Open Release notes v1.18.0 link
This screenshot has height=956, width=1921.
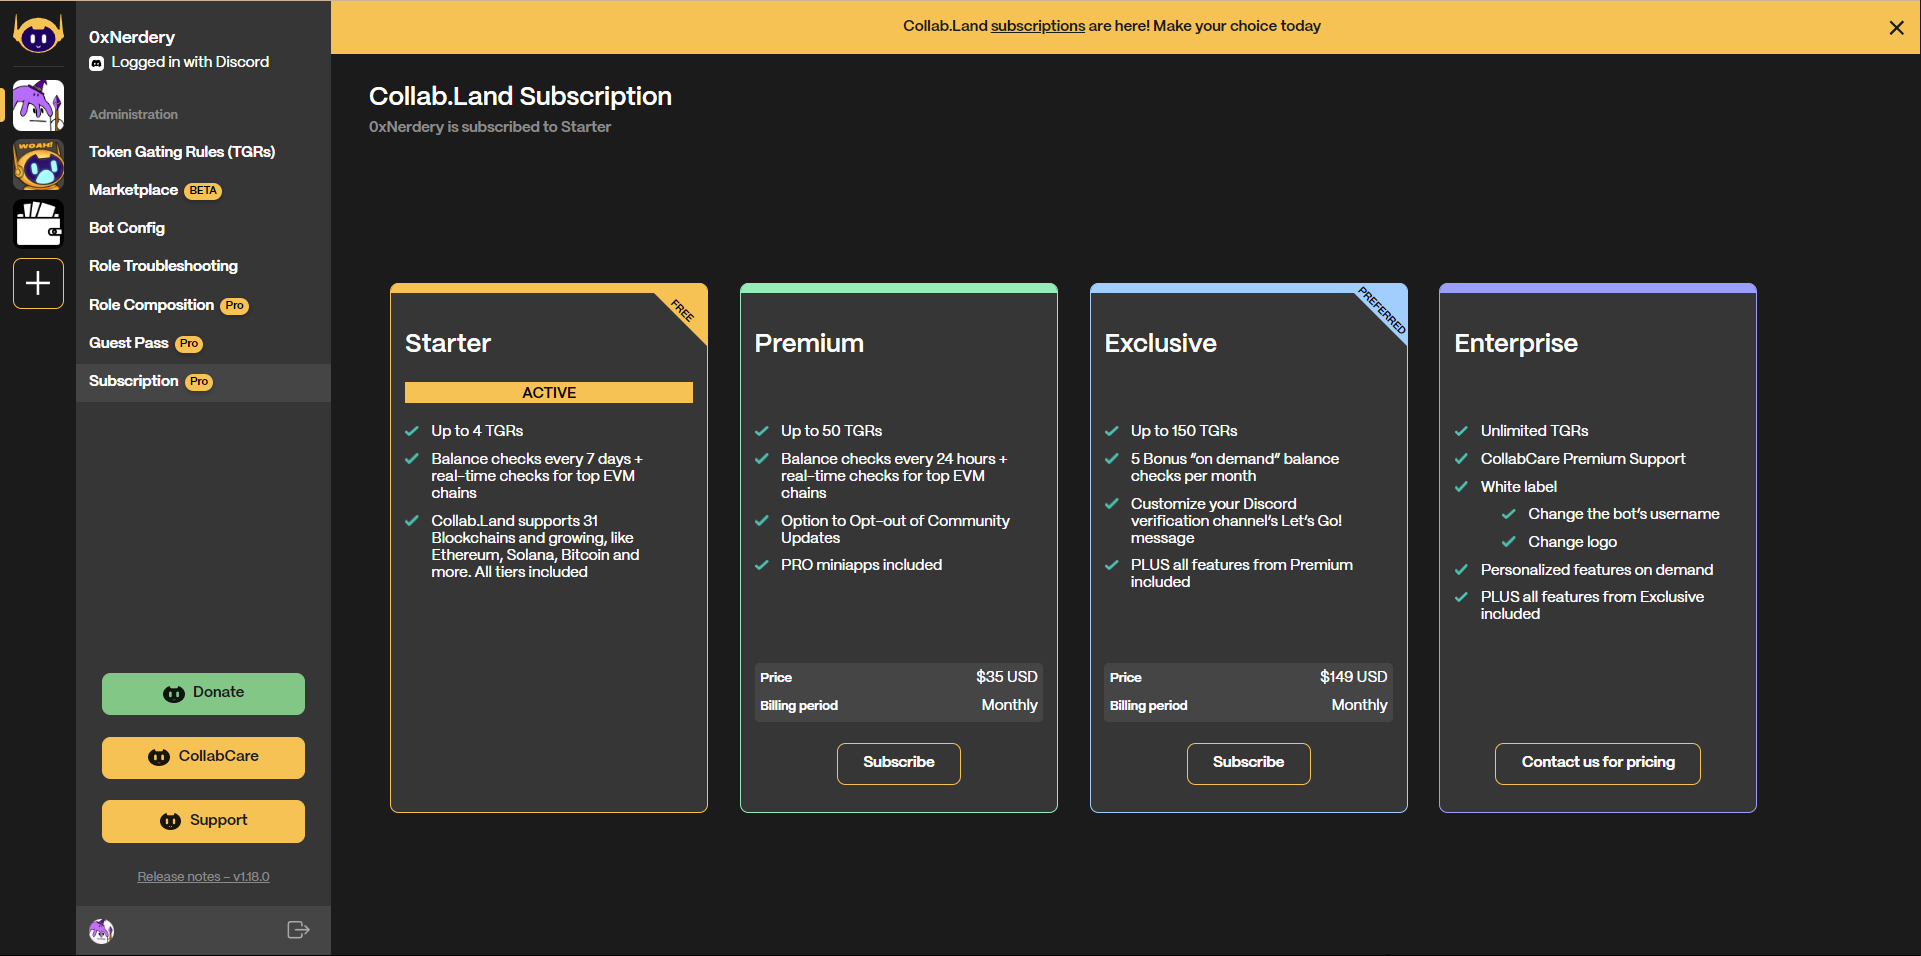(203, 877)
